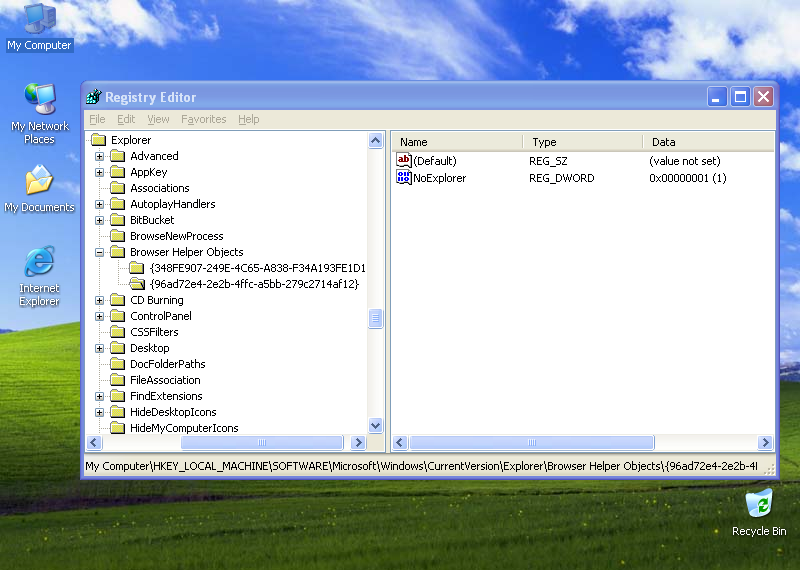Expand the AppKey key
This screenshot has width=800, height=570.
[x=99, y=172]
